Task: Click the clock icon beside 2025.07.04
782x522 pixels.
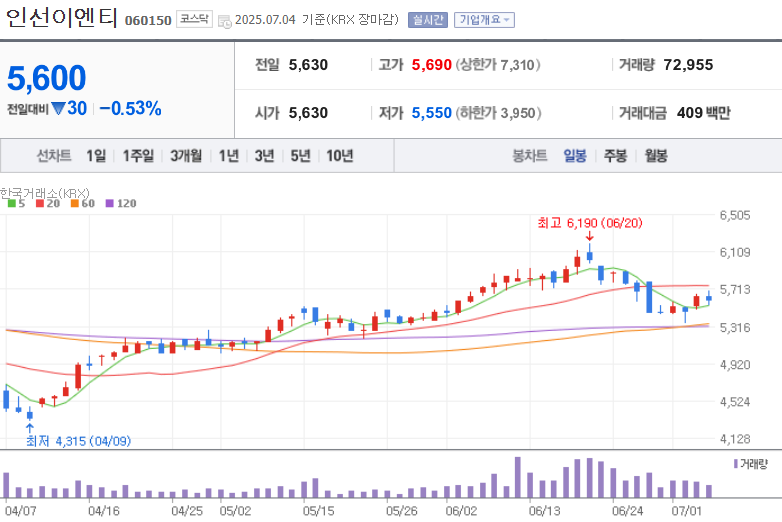Action: [x=225, y=21]
